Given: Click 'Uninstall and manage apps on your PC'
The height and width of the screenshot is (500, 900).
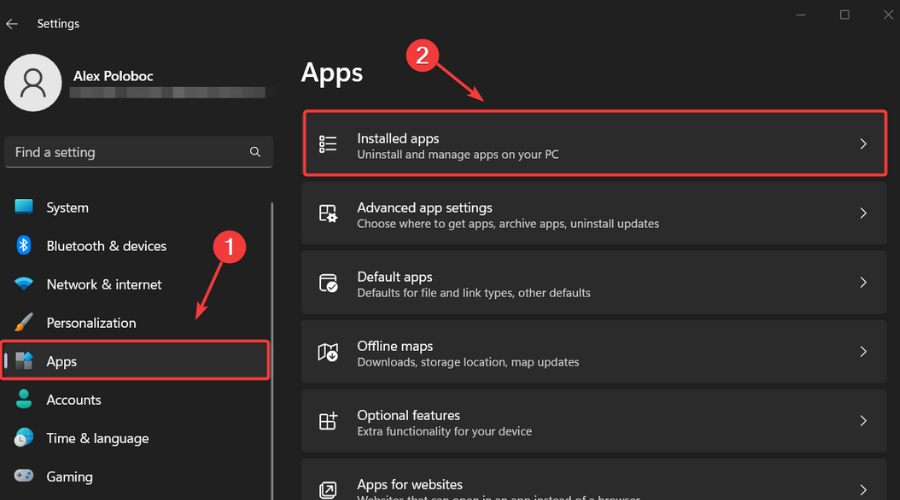Looking at the screenshot, I should click(x=457, y=154).
